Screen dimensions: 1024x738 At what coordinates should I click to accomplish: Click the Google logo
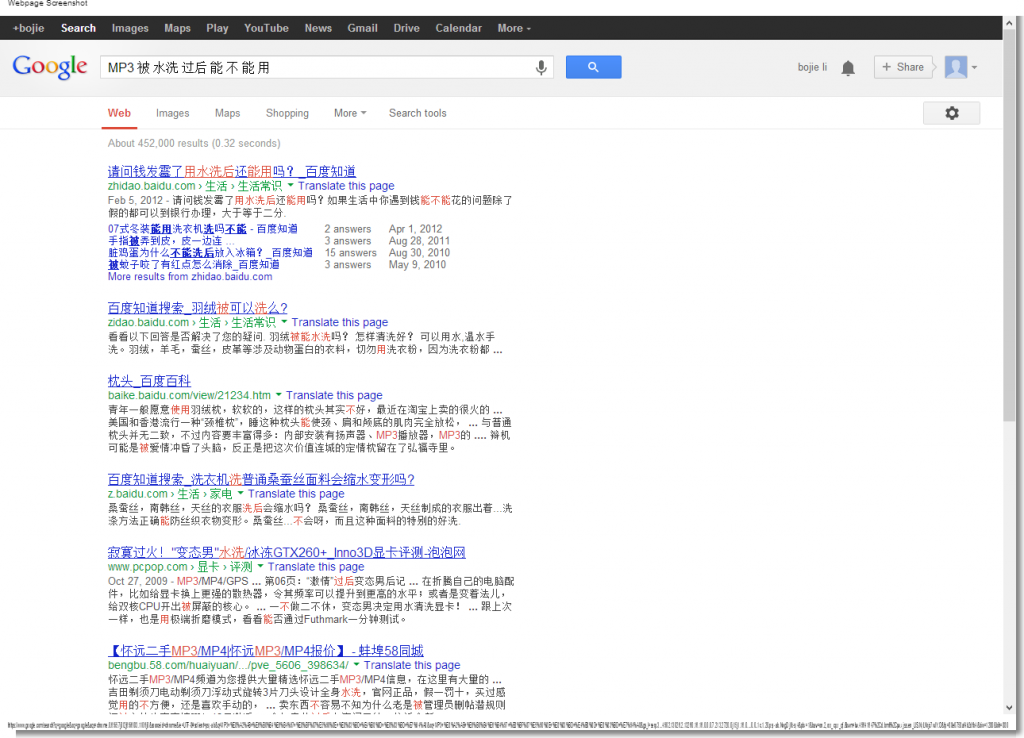49,66
